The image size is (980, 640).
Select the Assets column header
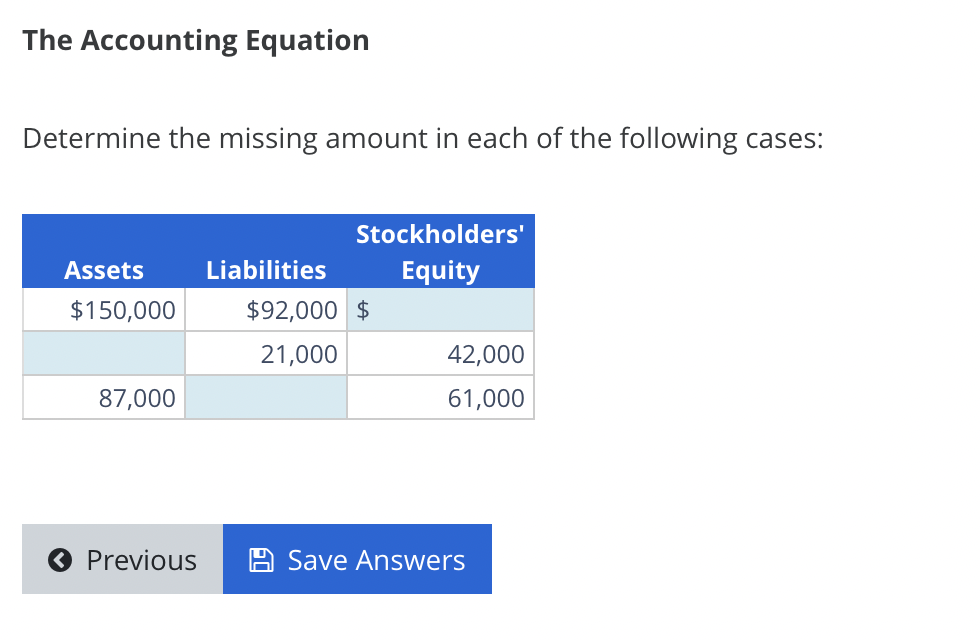coord(104,270)
